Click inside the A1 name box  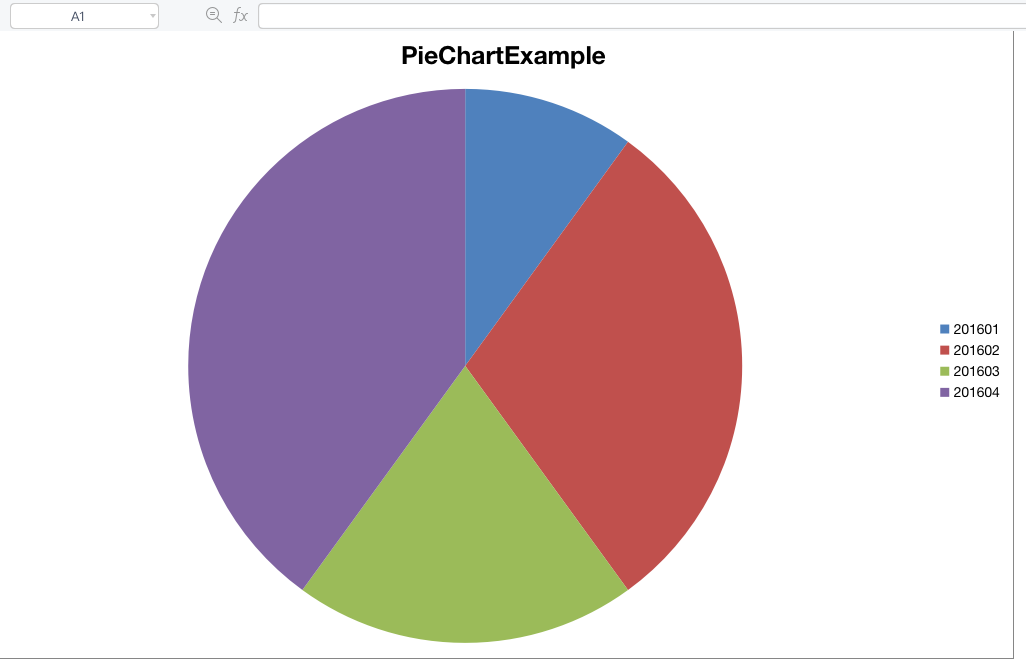click(78, 16)
